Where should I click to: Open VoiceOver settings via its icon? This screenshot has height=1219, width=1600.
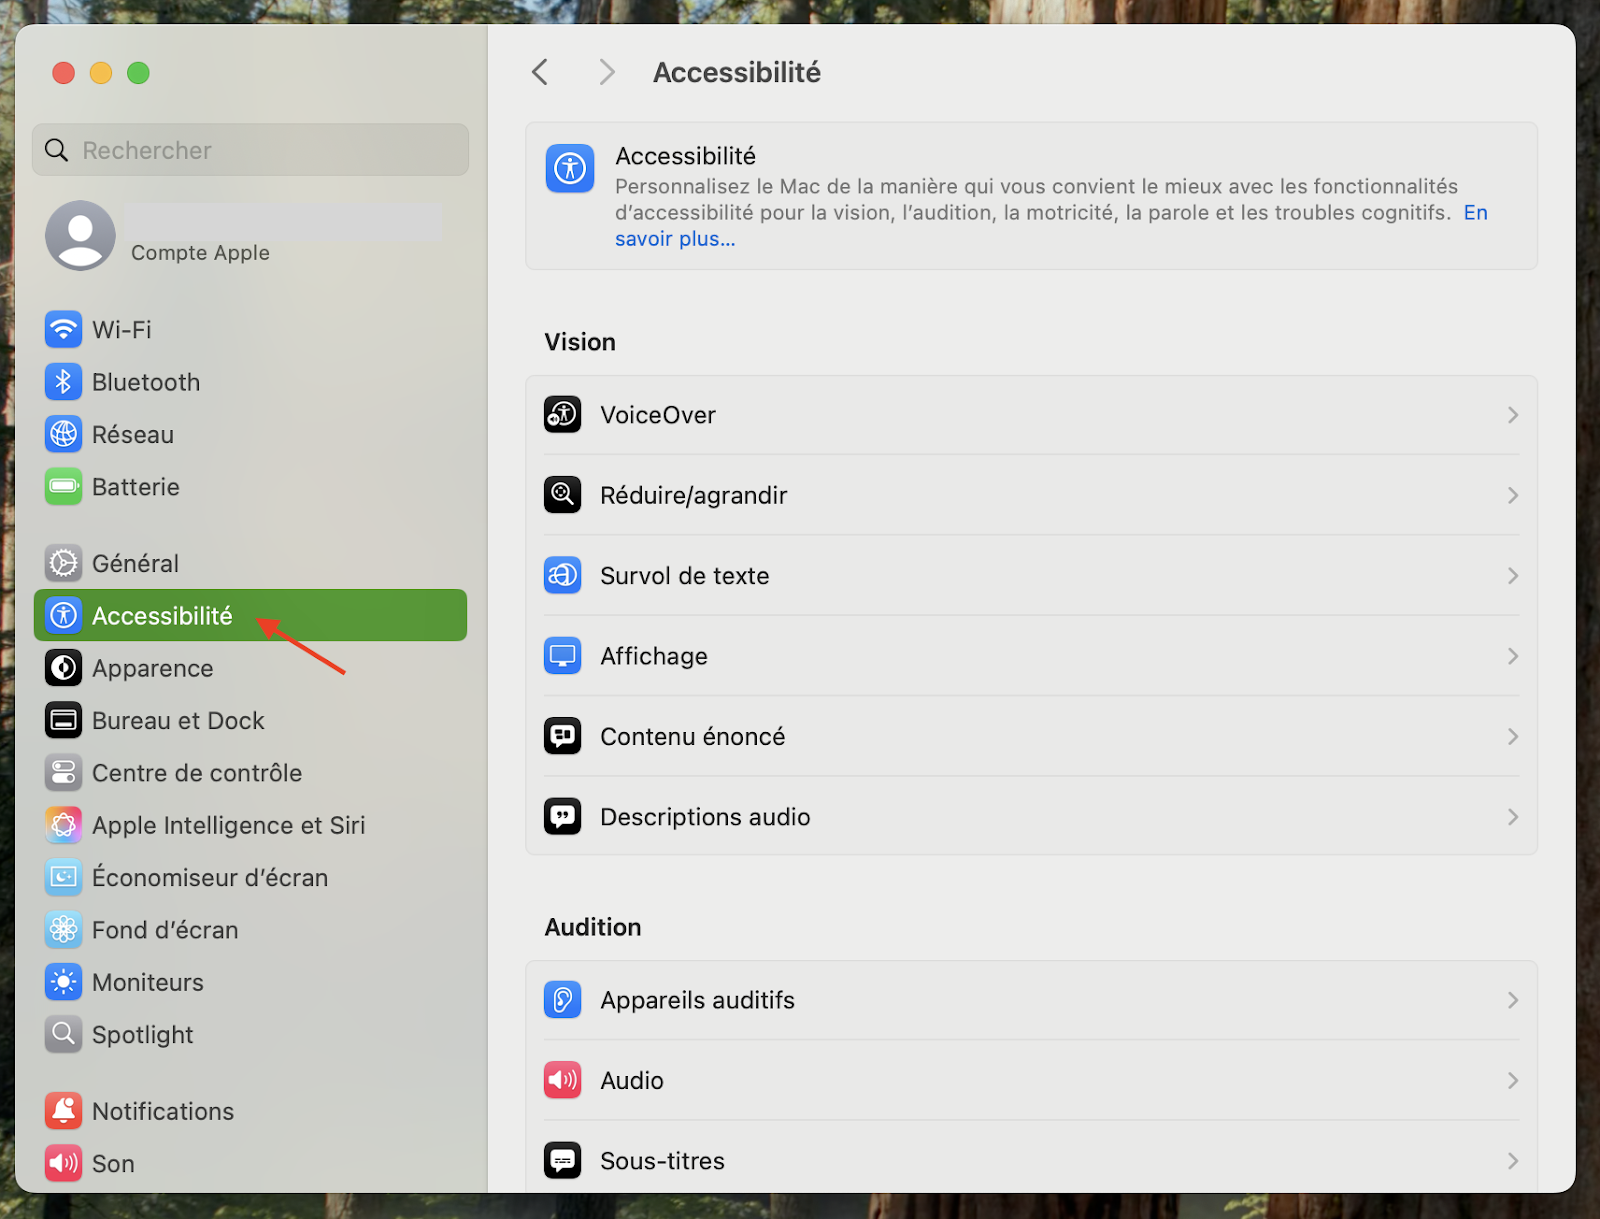(x=562, y=415)
